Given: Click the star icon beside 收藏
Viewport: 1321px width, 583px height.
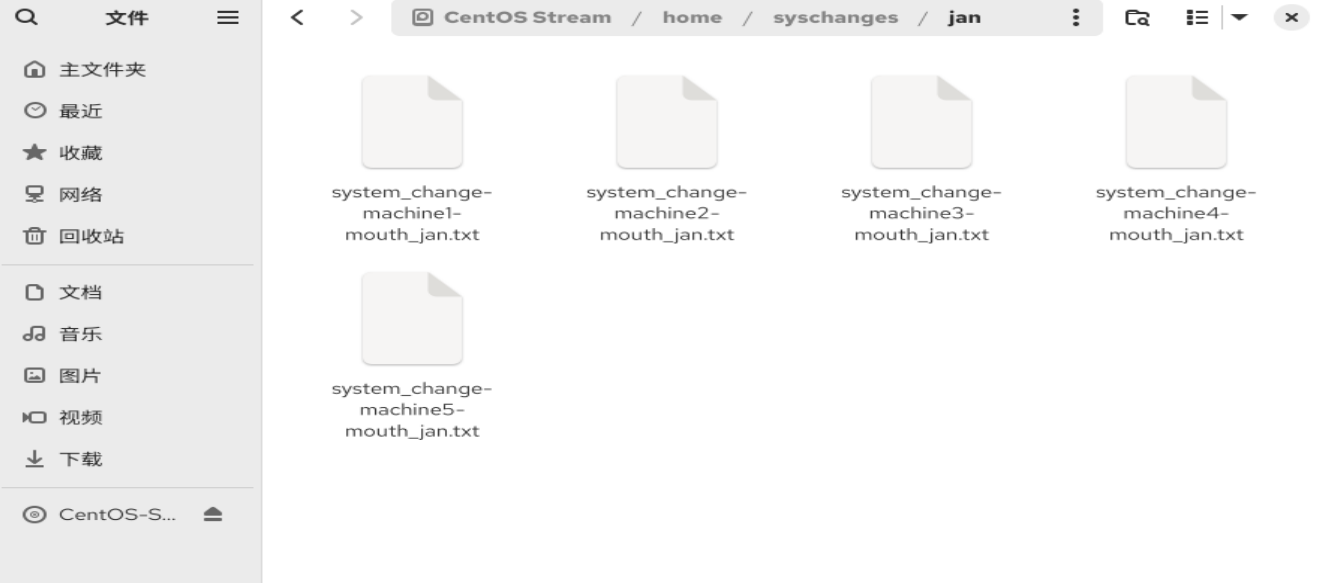Looking at the screenshot, I should coord(33,153).
